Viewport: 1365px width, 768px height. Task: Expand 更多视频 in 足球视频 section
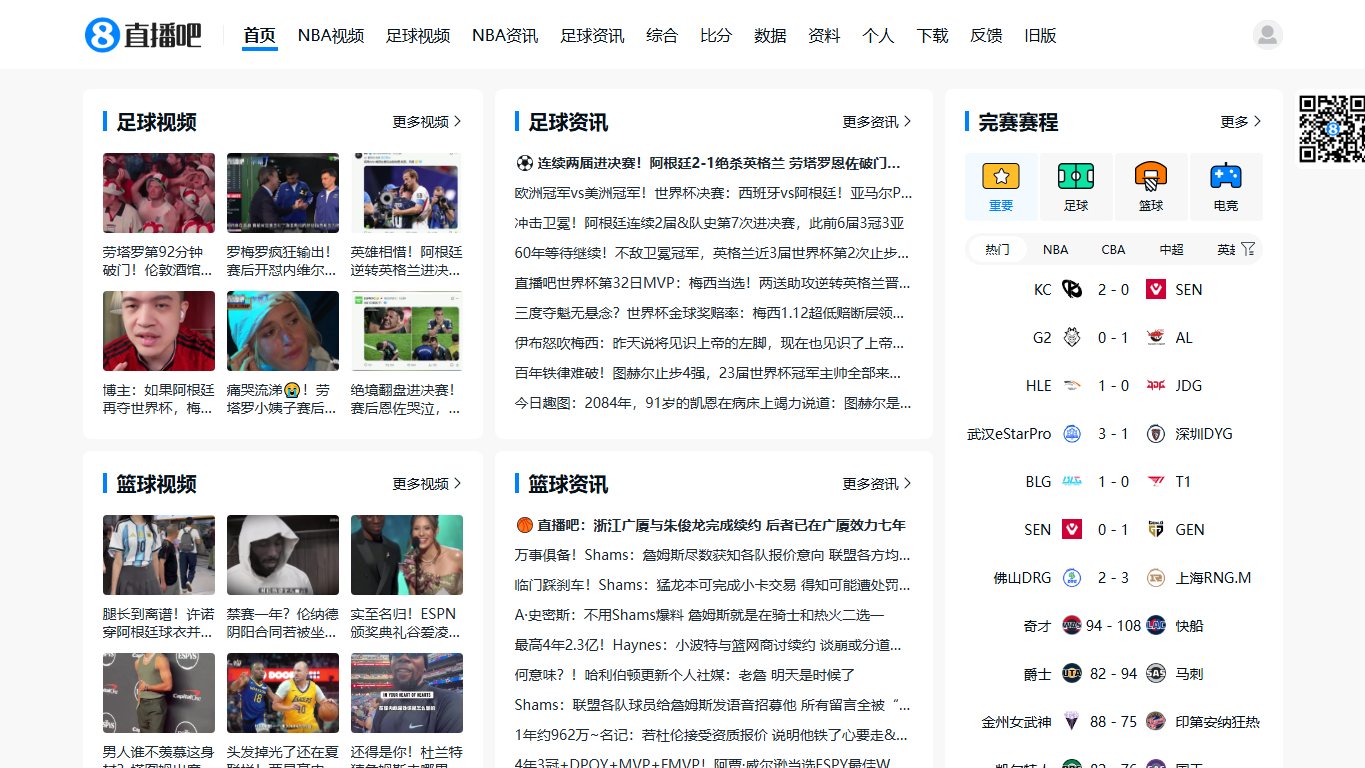click(427, 122)
